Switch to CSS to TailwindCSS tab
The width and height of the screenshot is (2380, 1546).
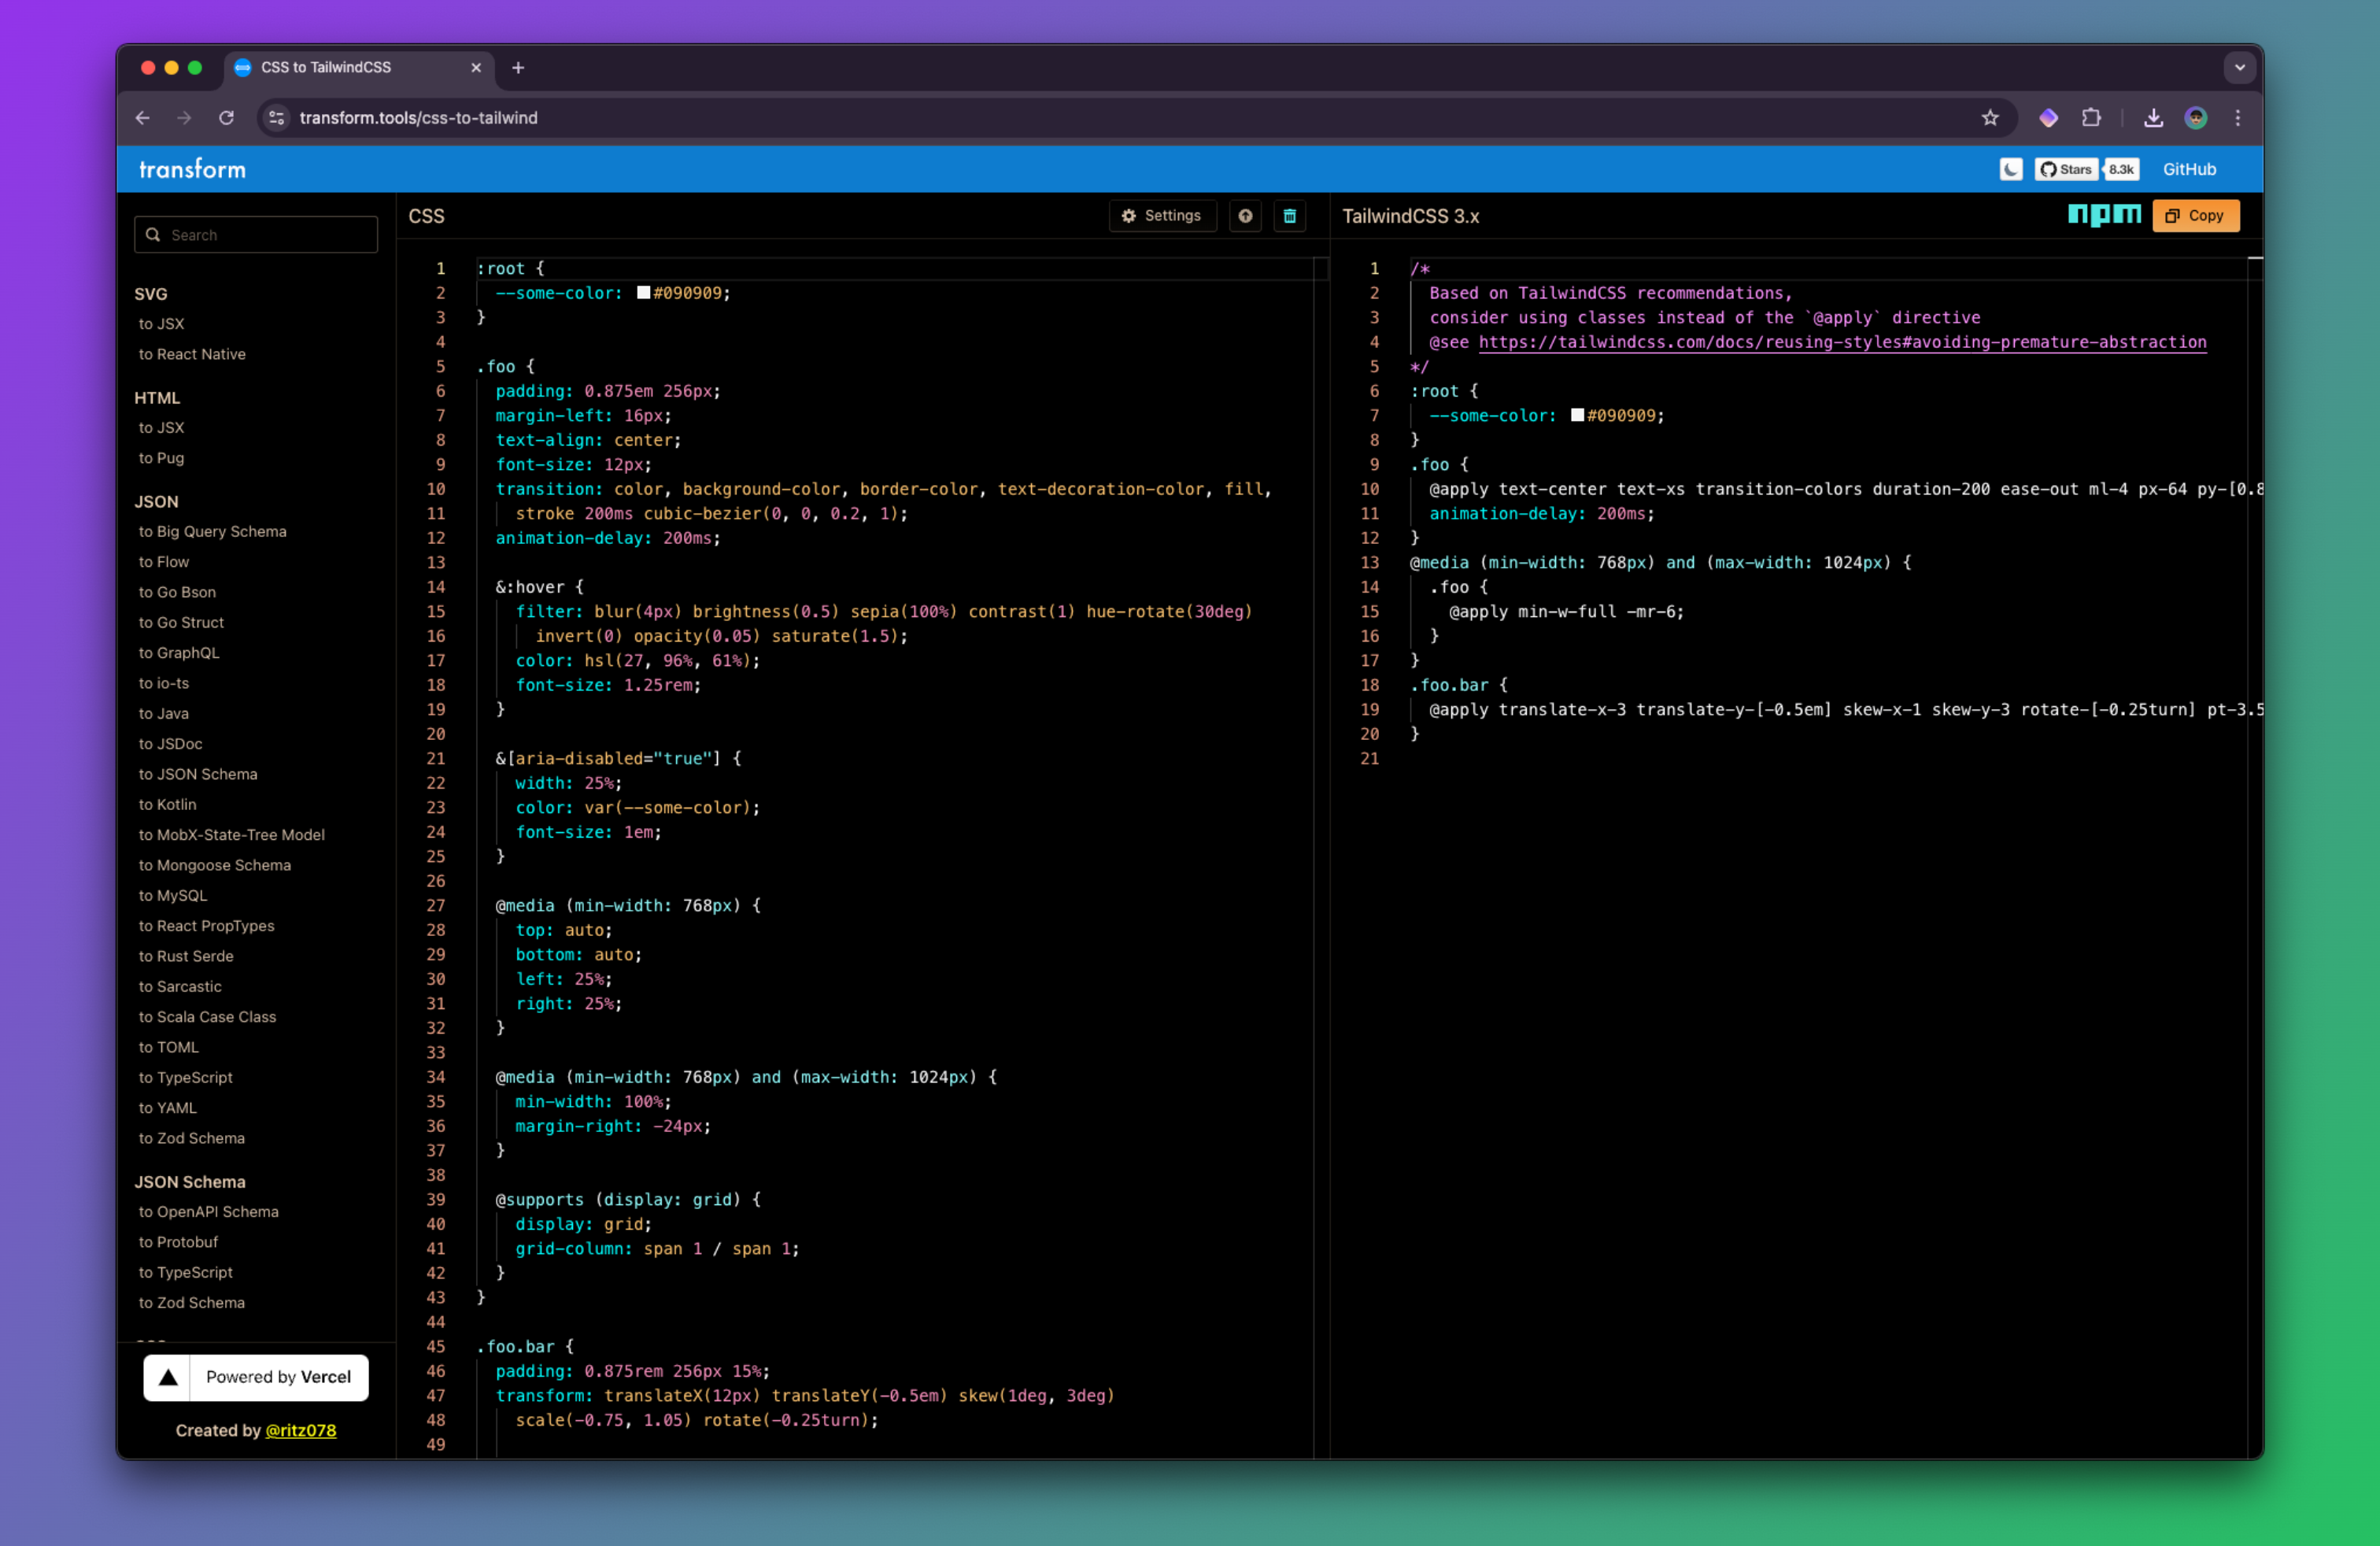359,68
